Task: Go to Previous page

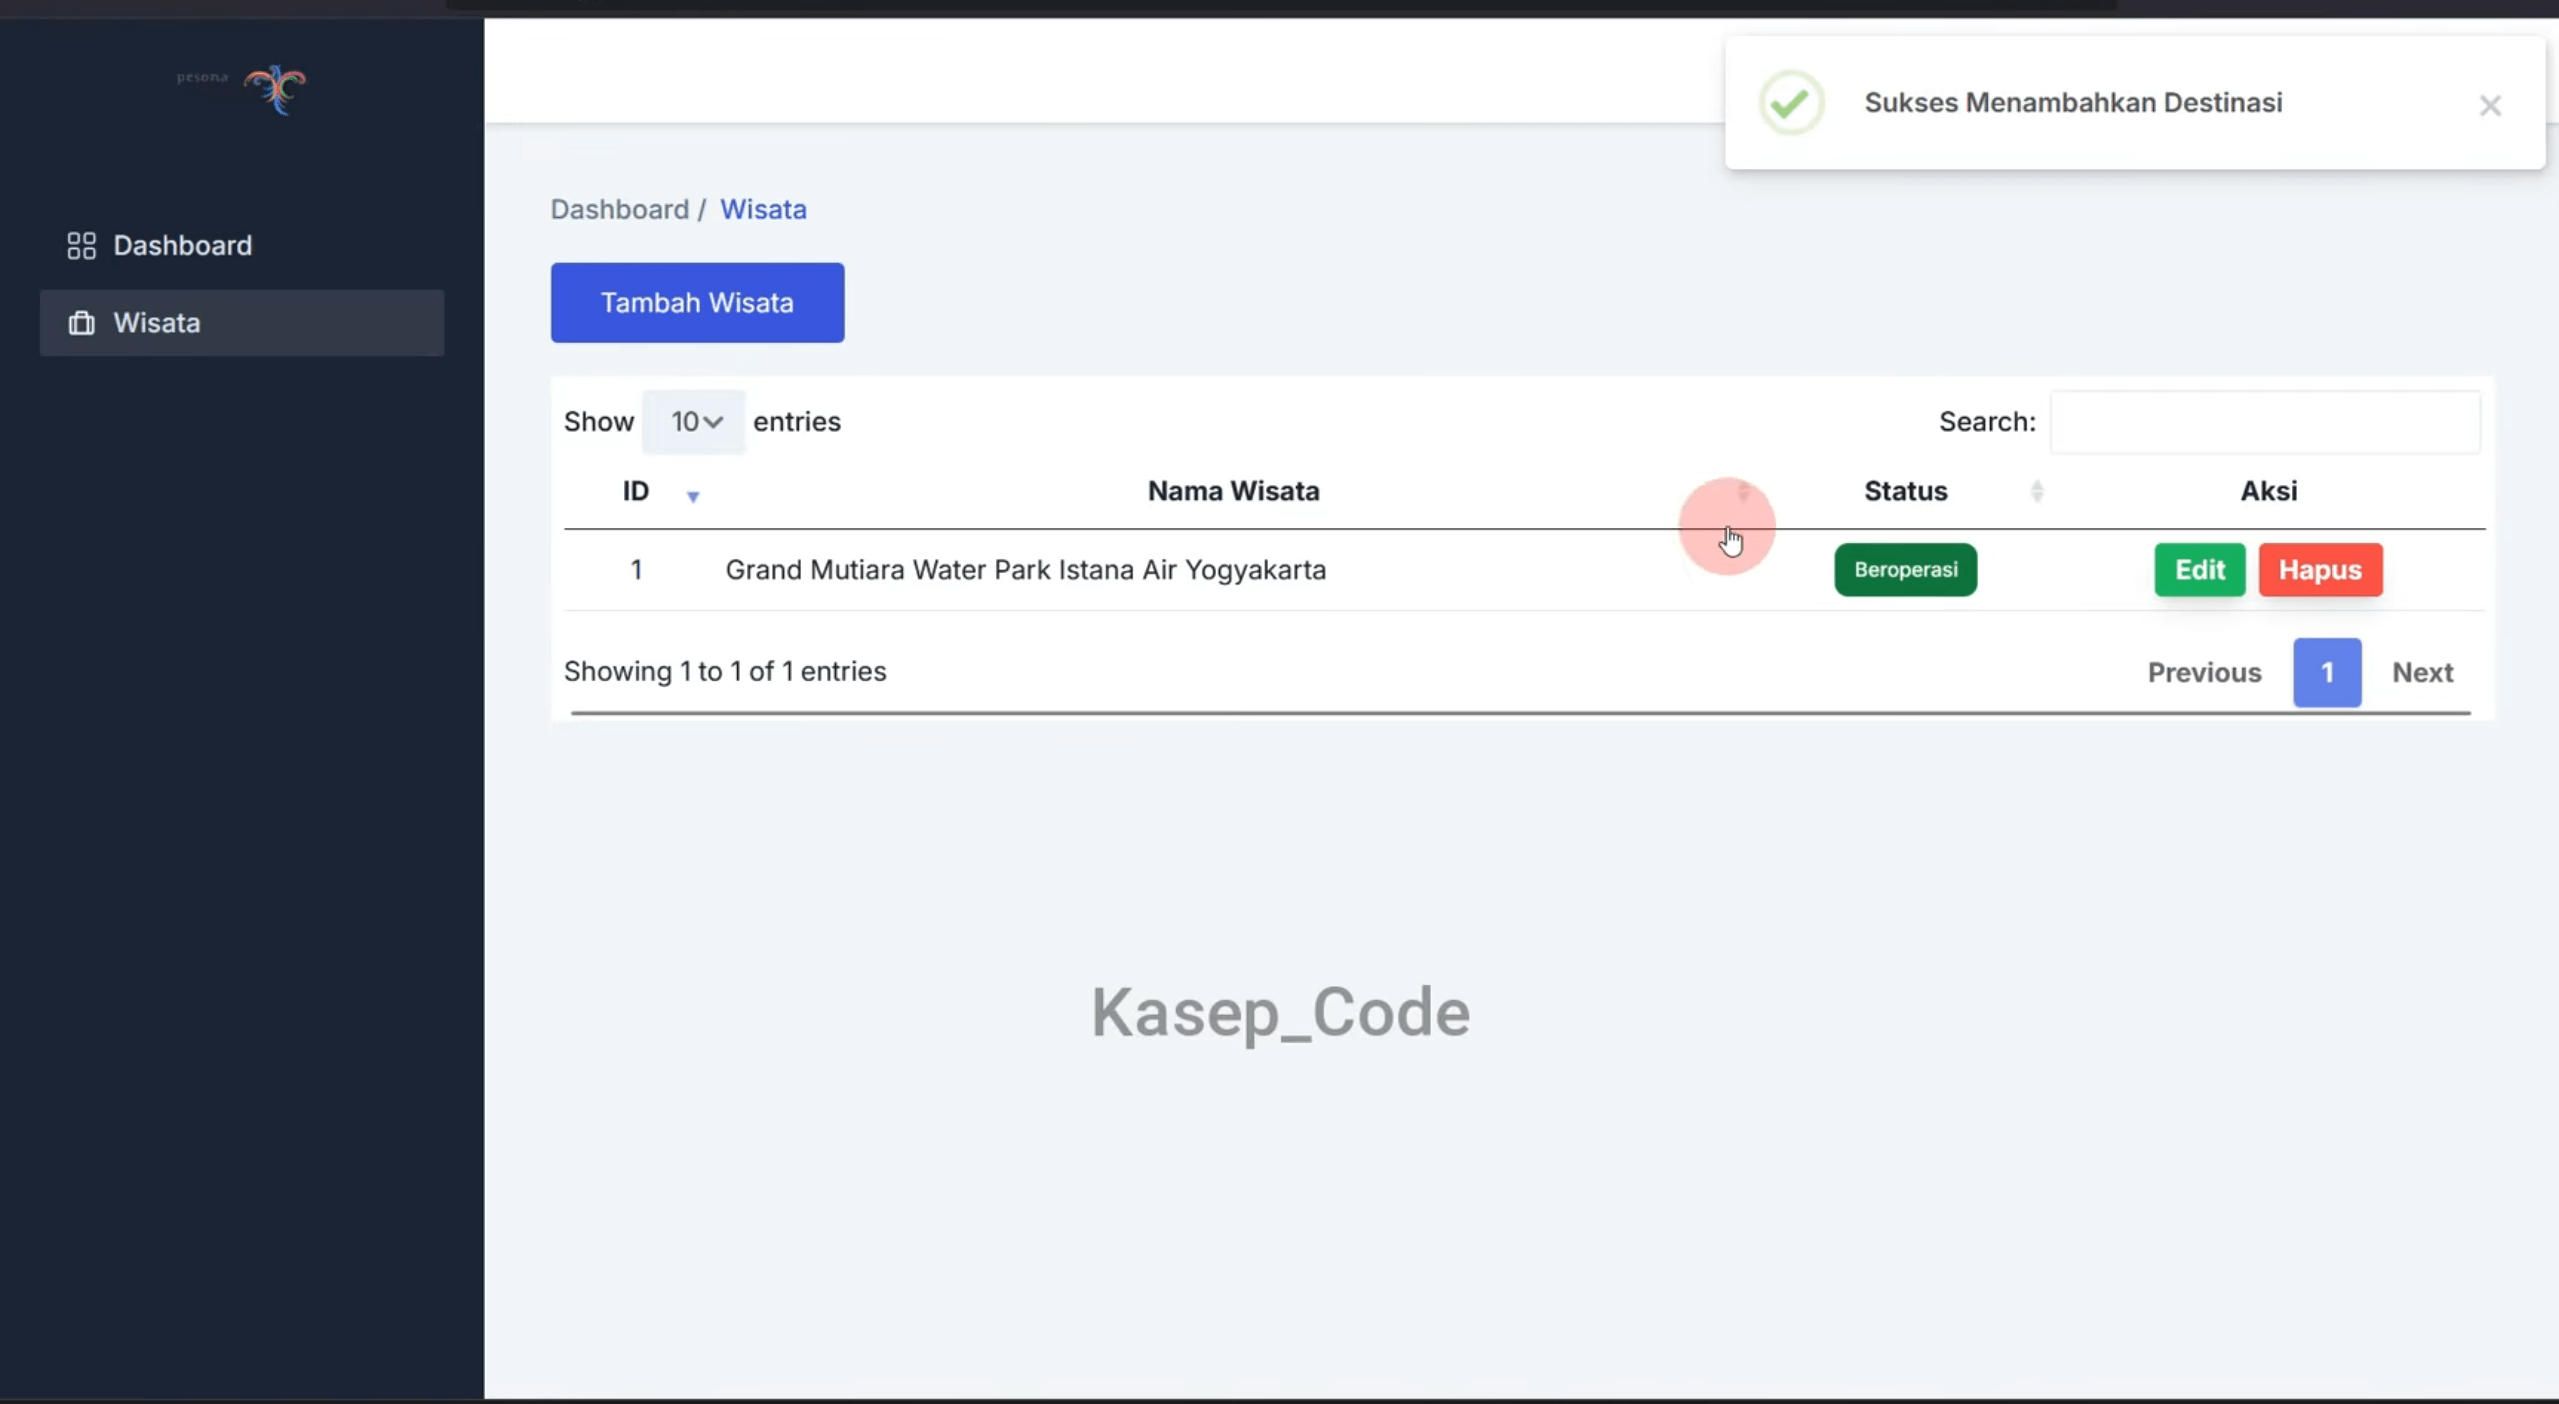Action: click(x=2204, y=673)
